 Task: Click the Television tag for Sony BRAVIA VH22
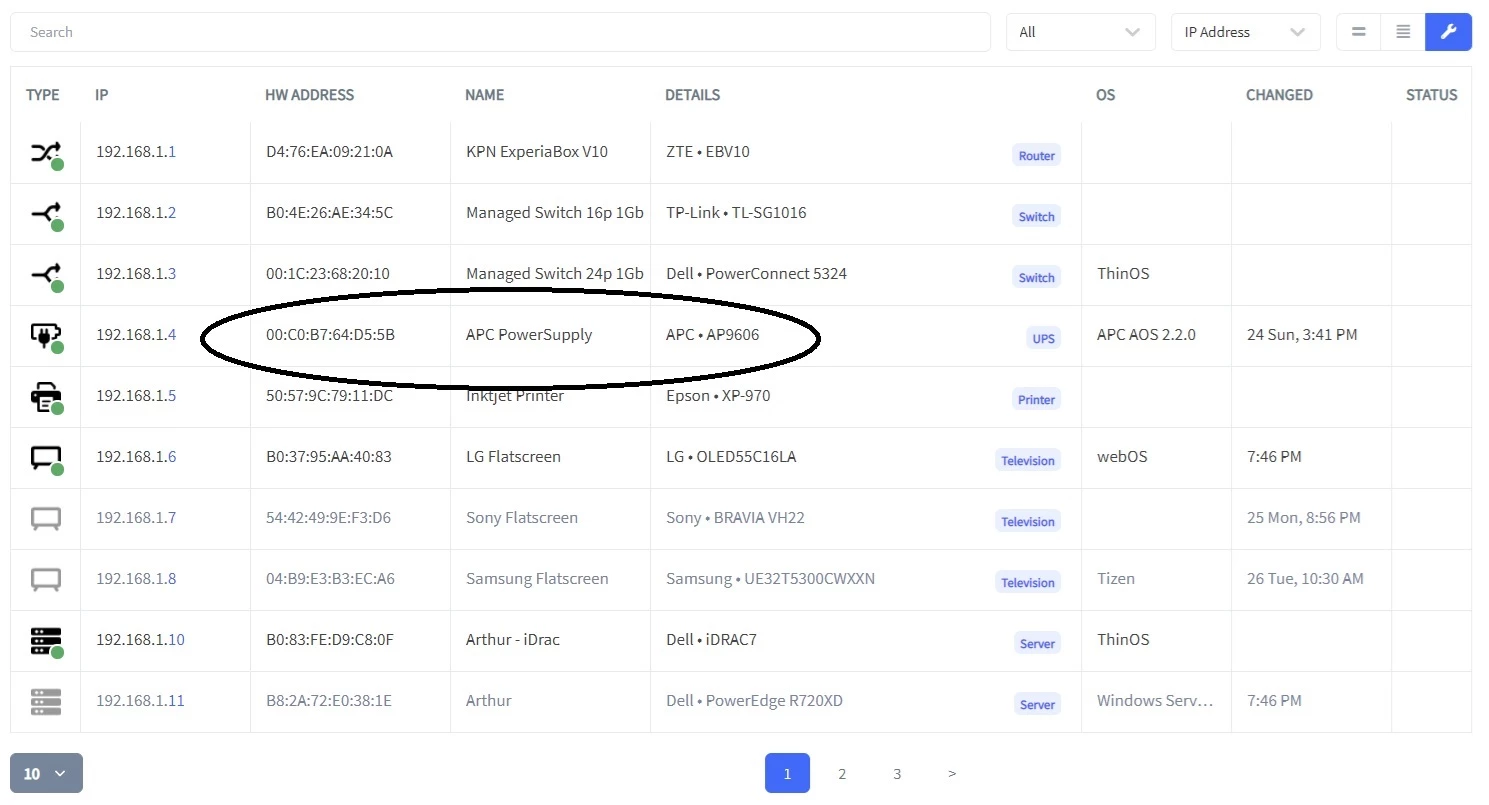point(1028,522)
